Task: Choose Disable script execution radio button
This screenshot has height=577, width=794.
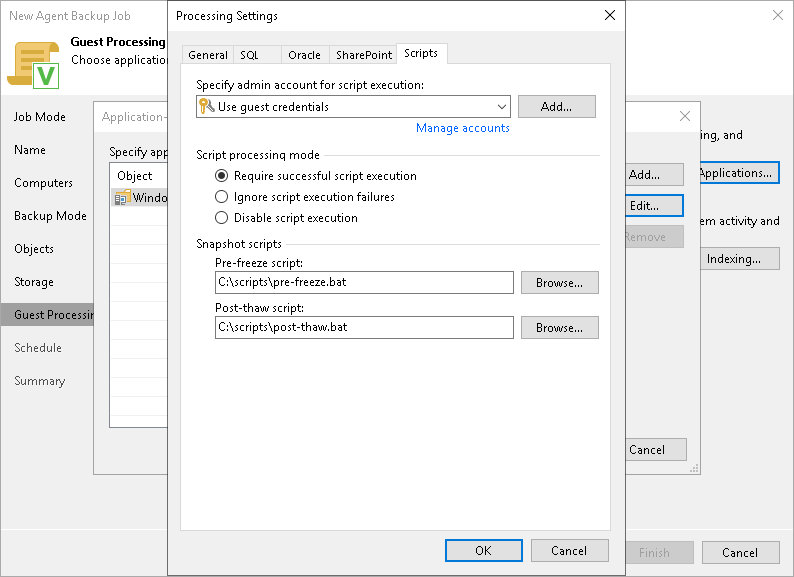Action: click(x=222, y=218)
